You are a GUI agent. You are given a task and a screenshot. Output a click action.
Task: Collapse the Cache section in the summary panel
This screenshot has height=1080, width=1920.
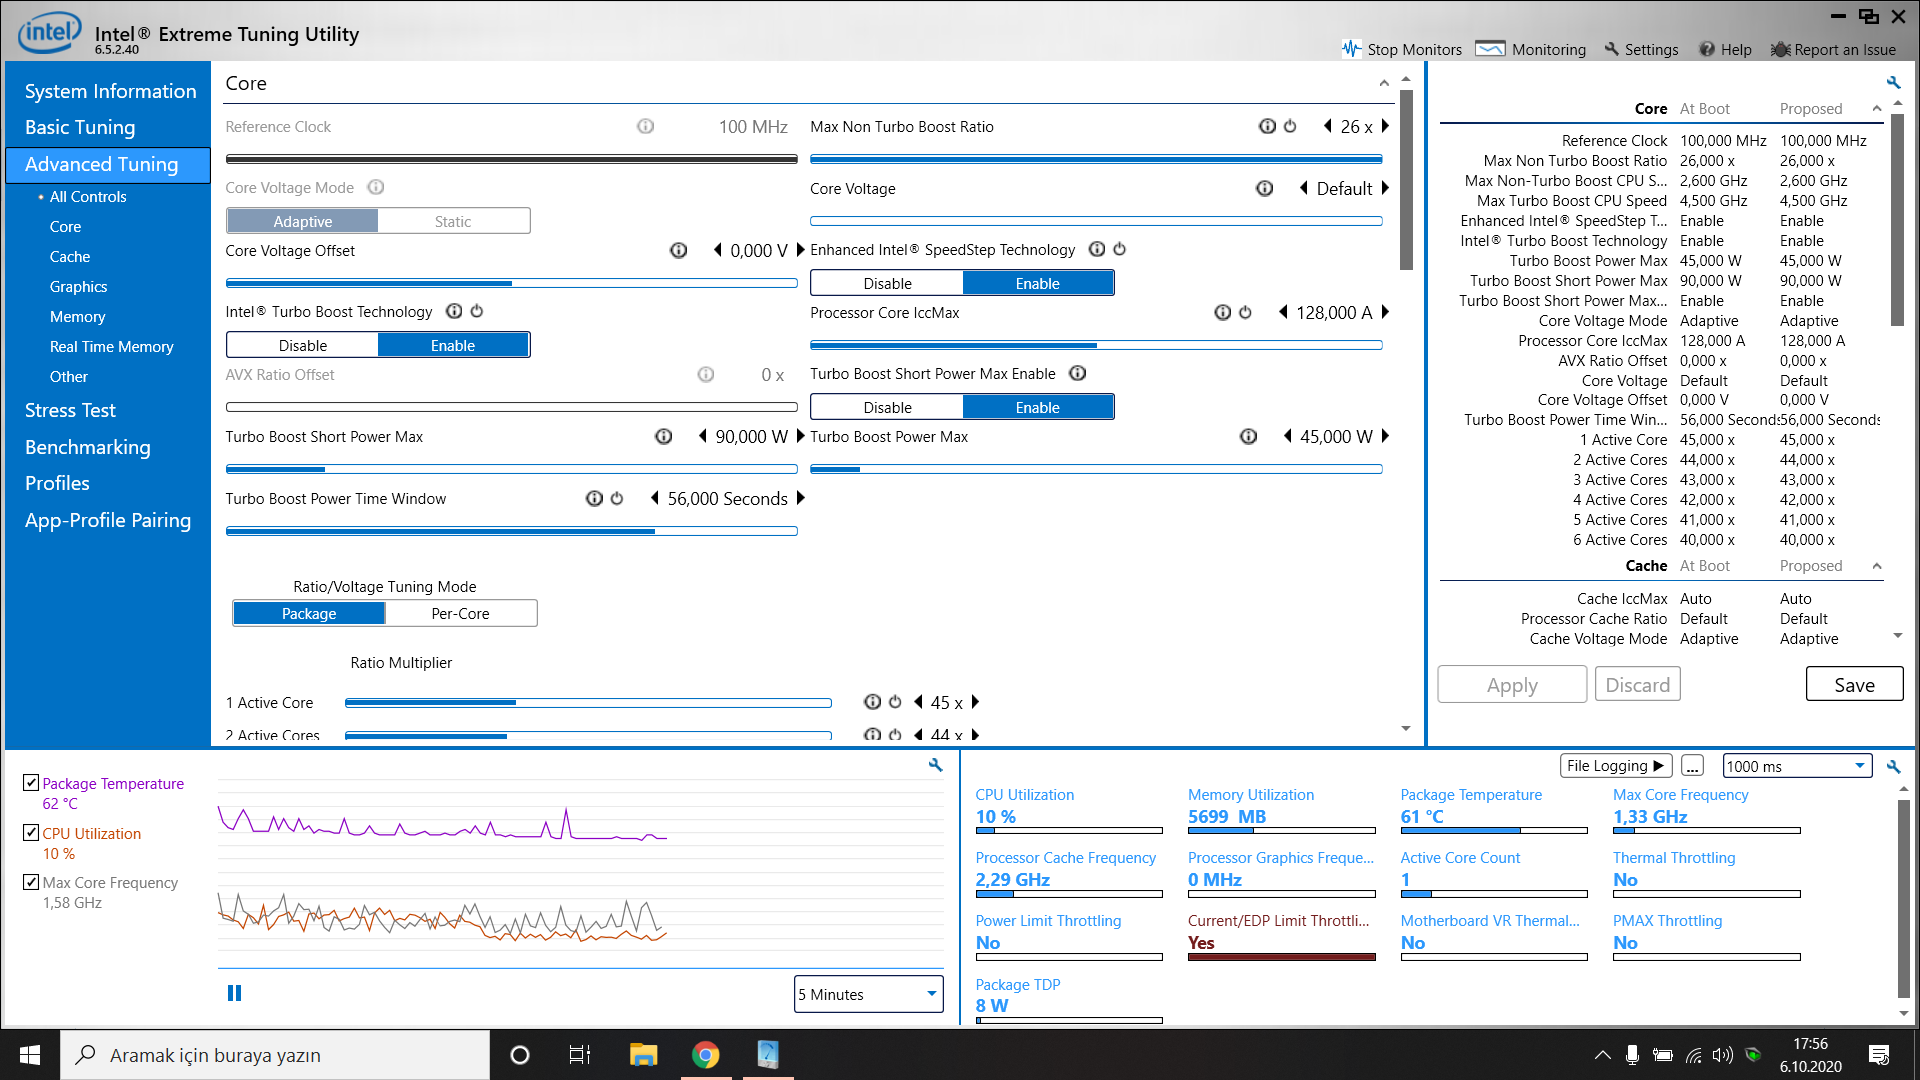pos(1877,566)
